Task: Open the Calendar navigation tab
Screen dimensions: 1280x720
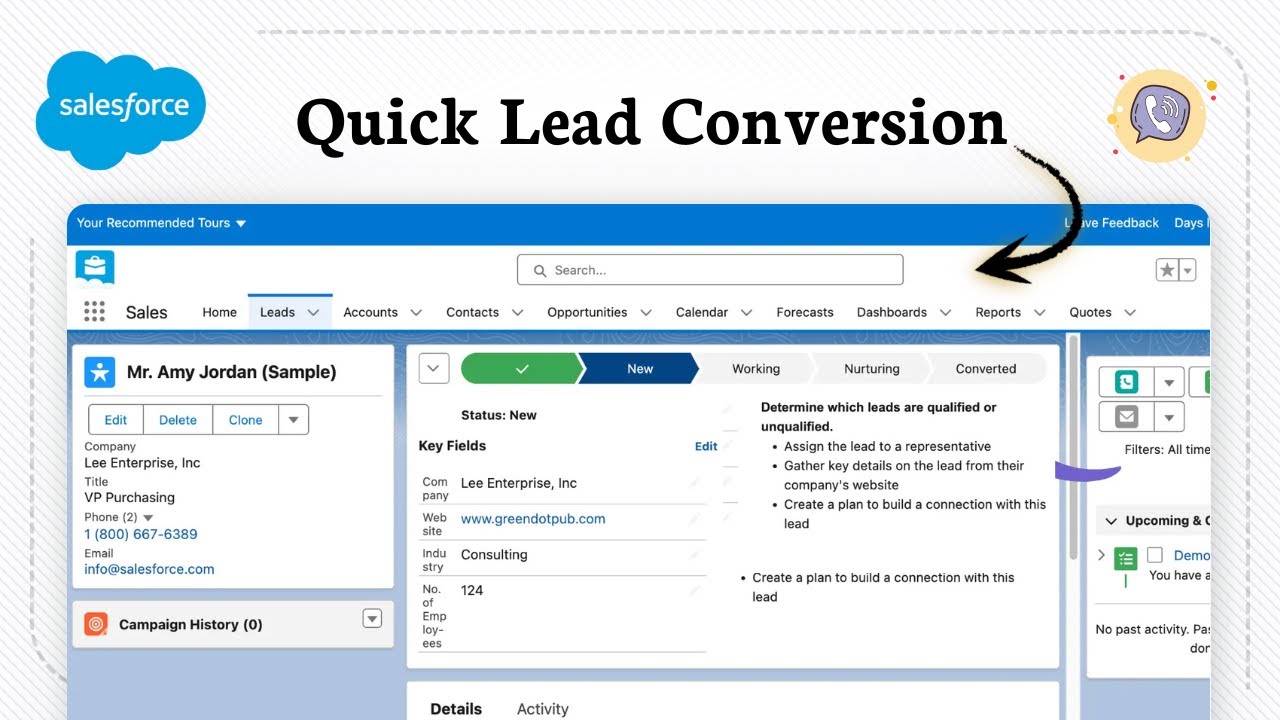Action: [x=701, y=312]
